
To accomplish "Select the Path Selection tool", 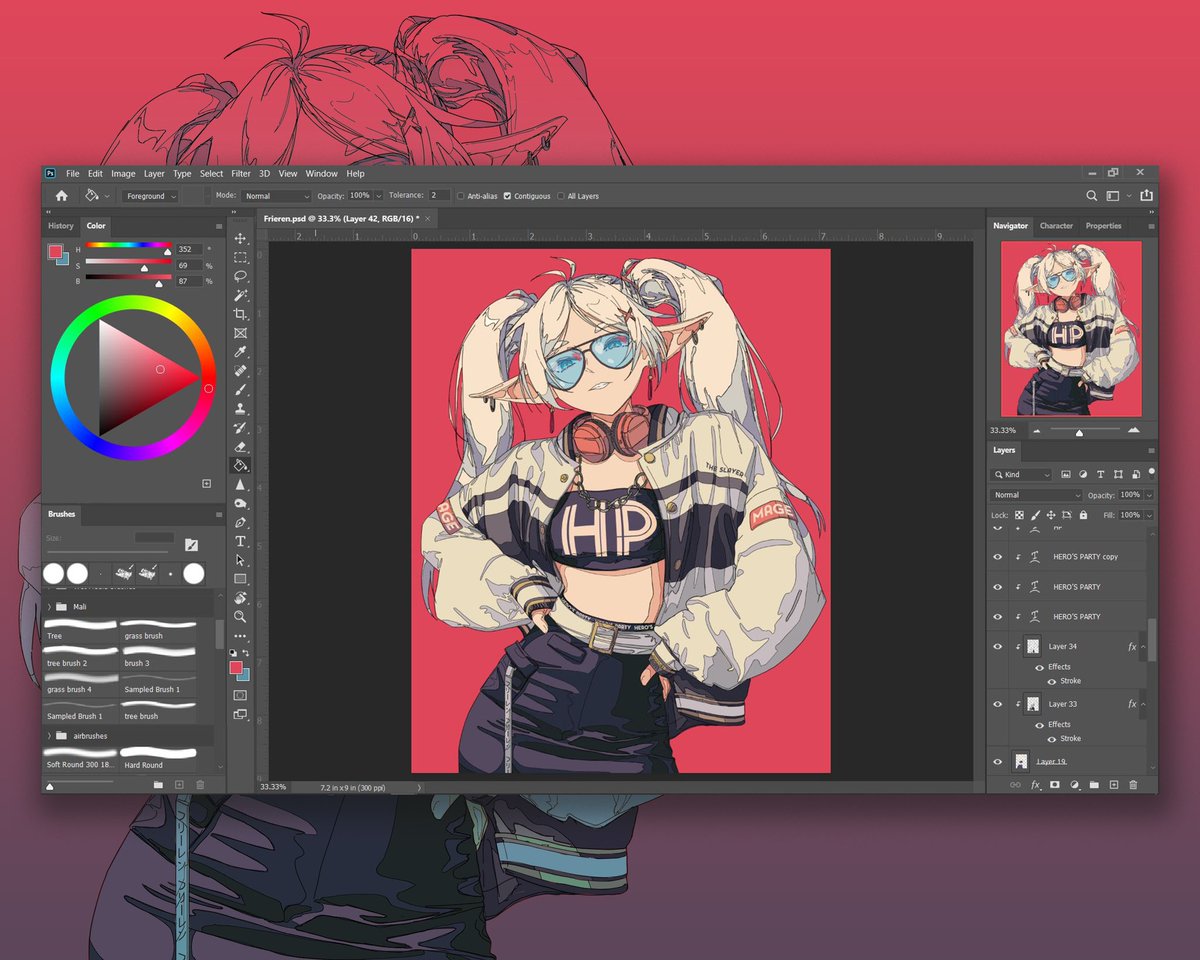I will tap(240, 561).
